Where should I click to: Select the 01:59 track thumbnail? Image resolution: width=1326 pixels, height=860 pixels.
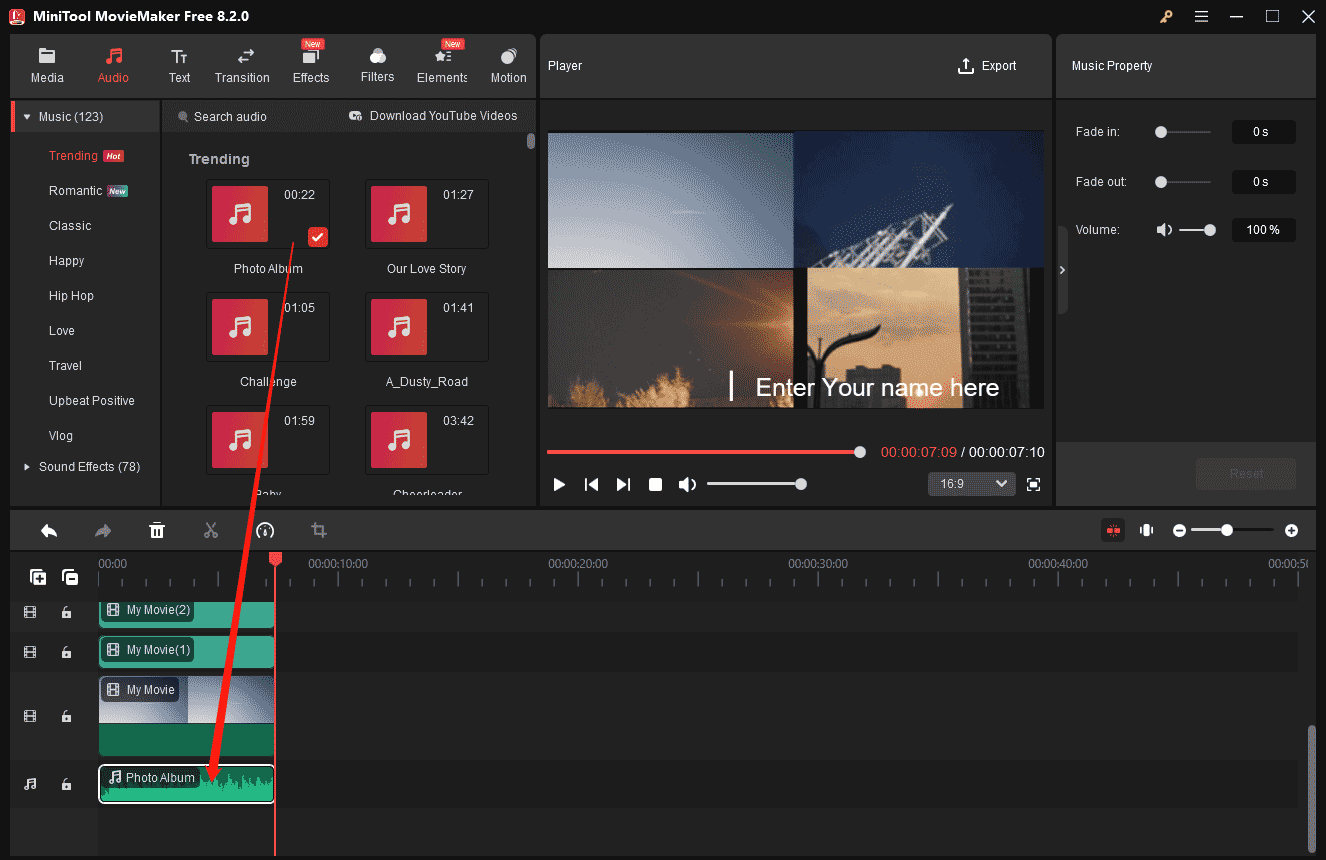pos(240,440)
